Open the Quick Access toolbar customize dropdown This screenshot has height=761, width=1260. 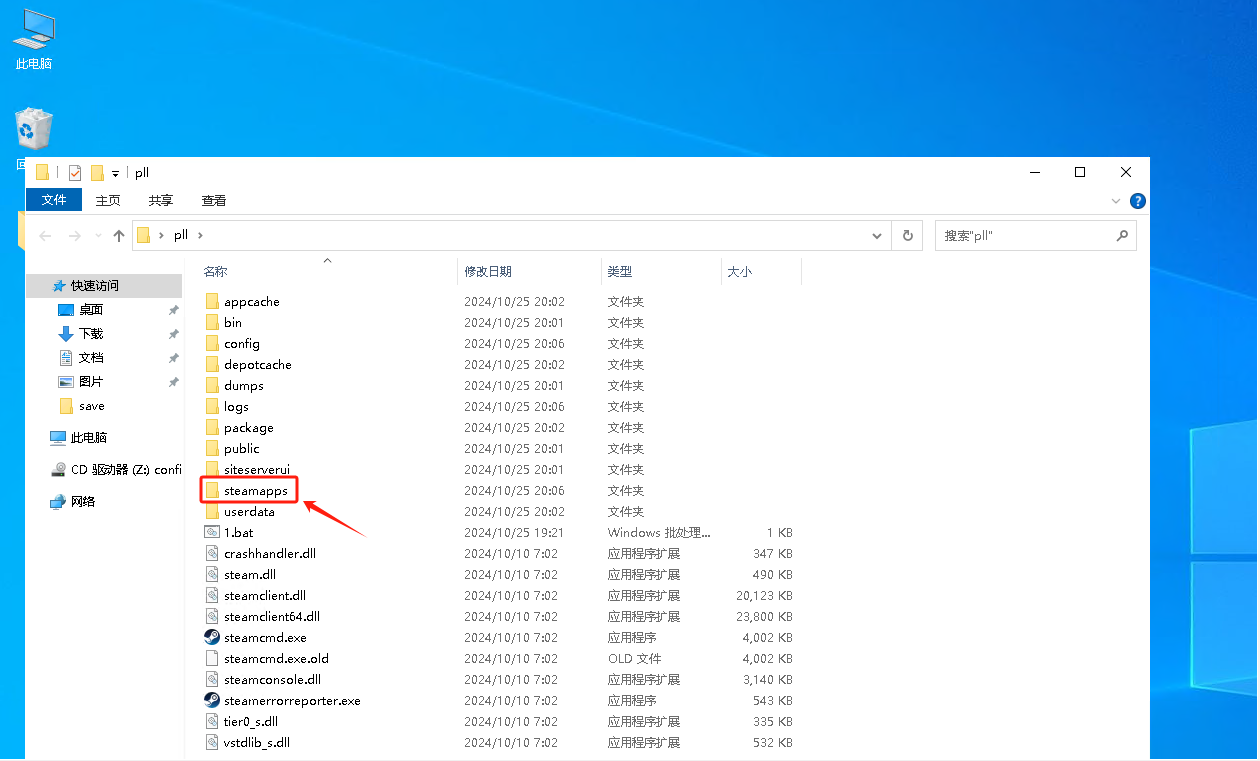tap(116, 173)
